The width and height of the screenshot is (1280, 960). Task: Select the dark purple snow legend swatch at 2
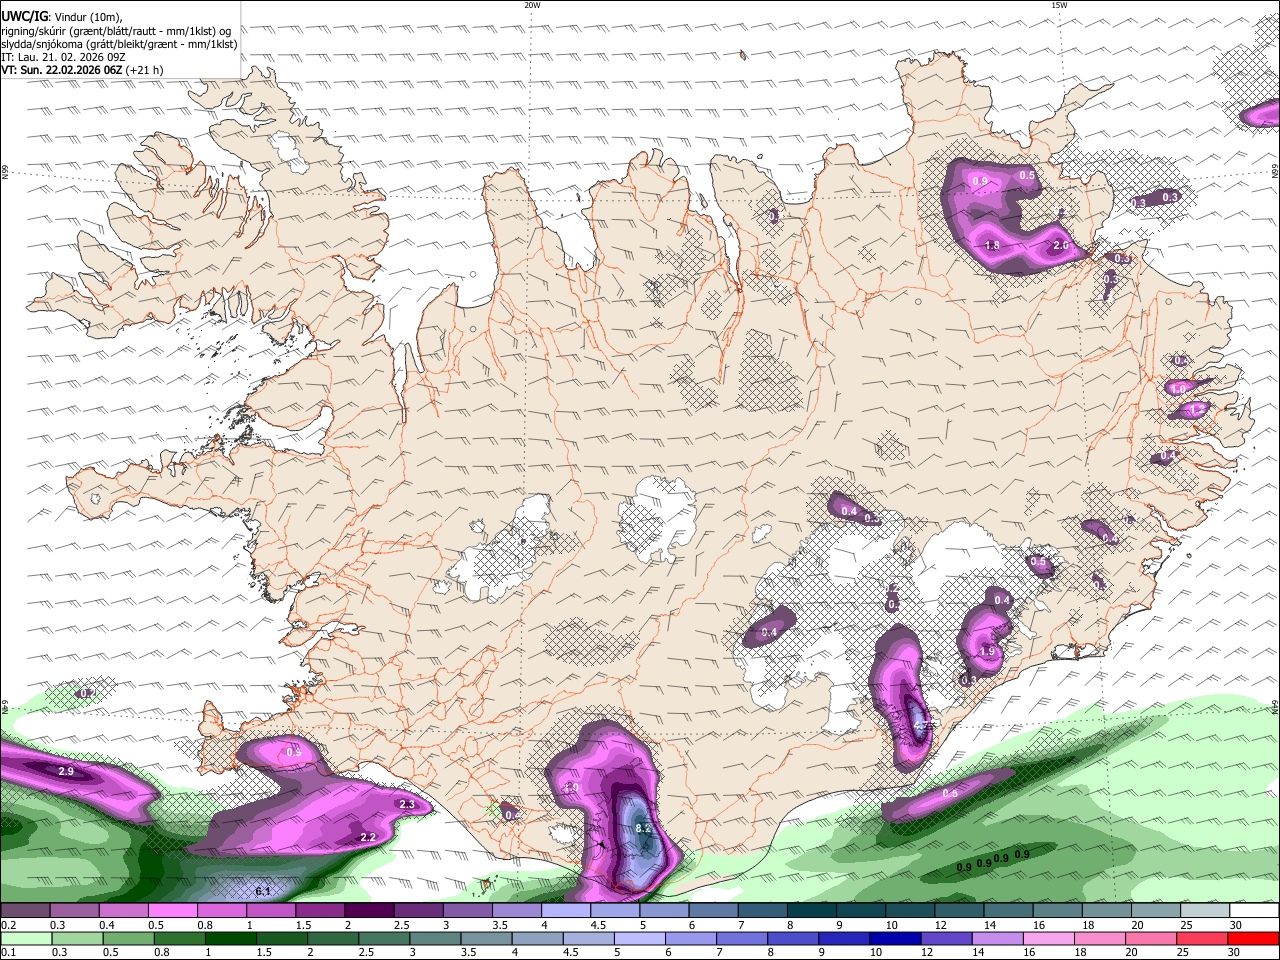pos(368,910)
